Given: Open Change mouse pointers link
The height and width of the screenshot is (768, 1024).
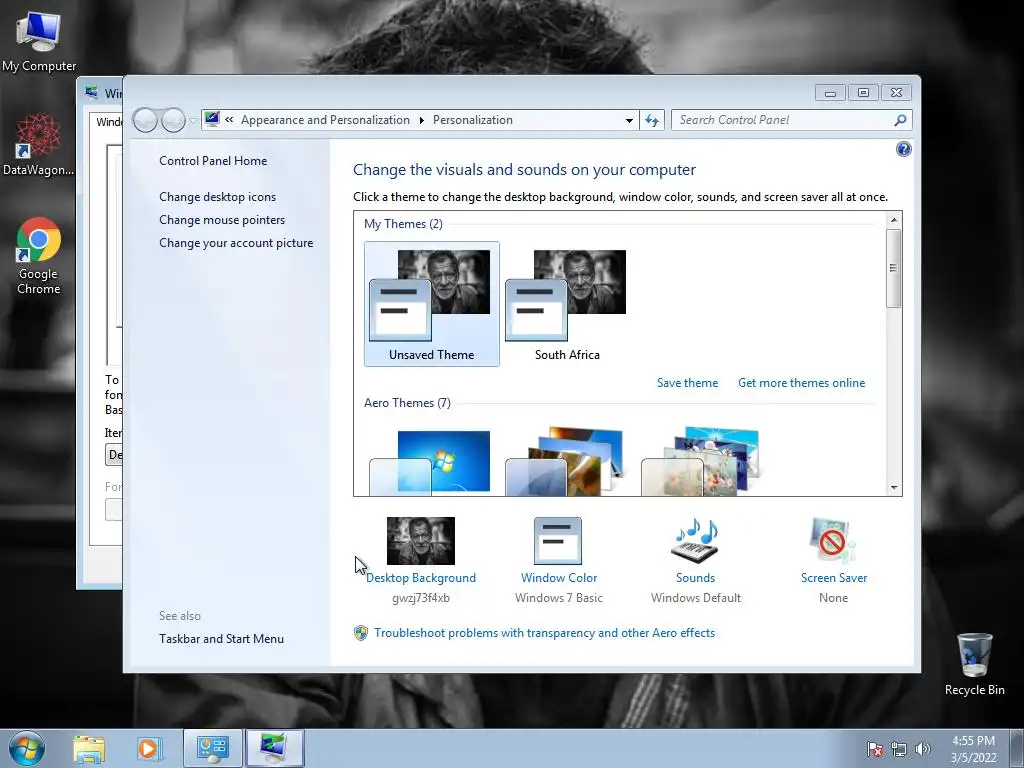Looking at the screenshot, I should [222, 219].
